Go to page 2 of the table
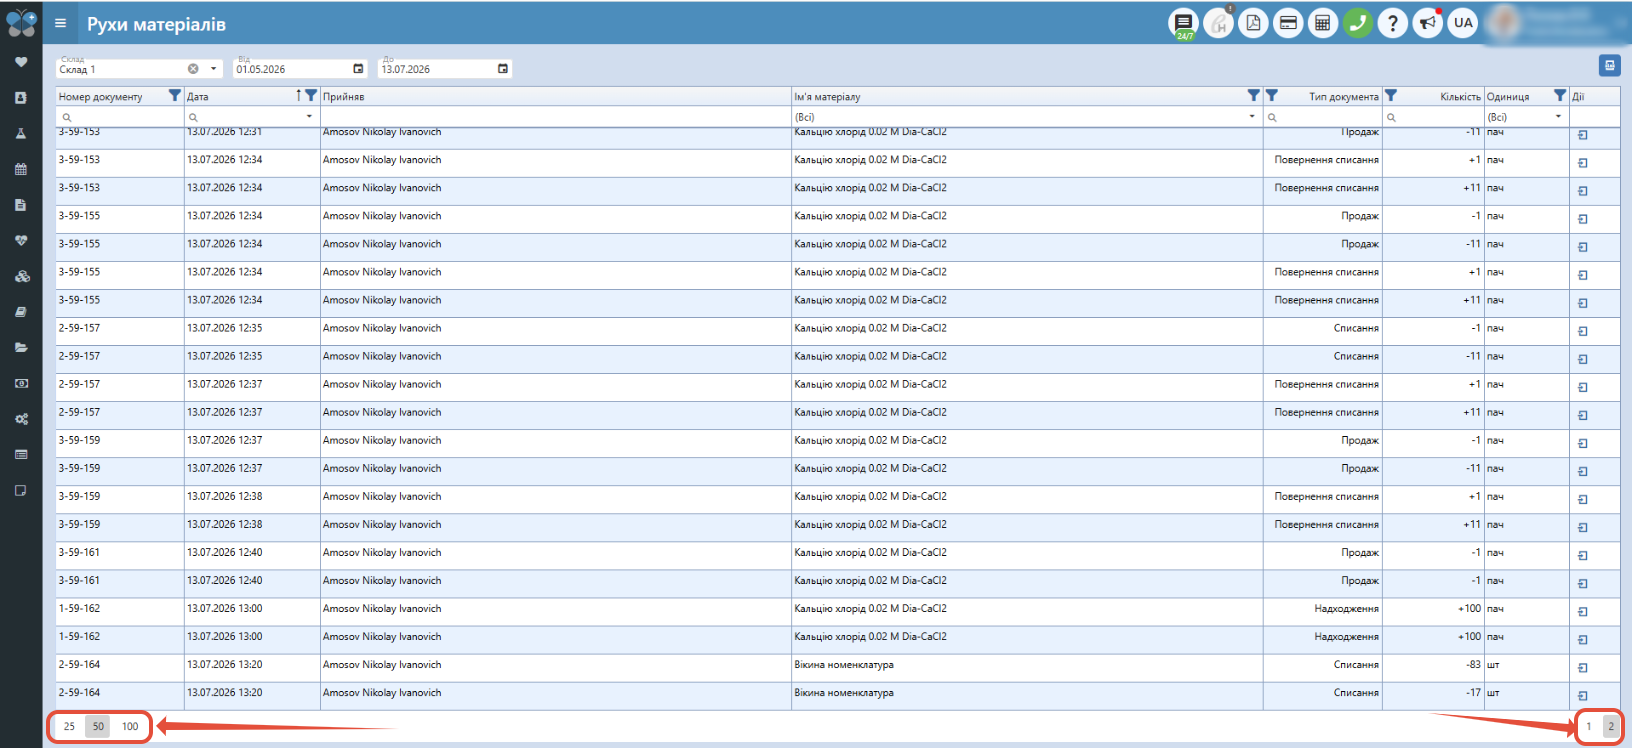 click(1611, 727)
